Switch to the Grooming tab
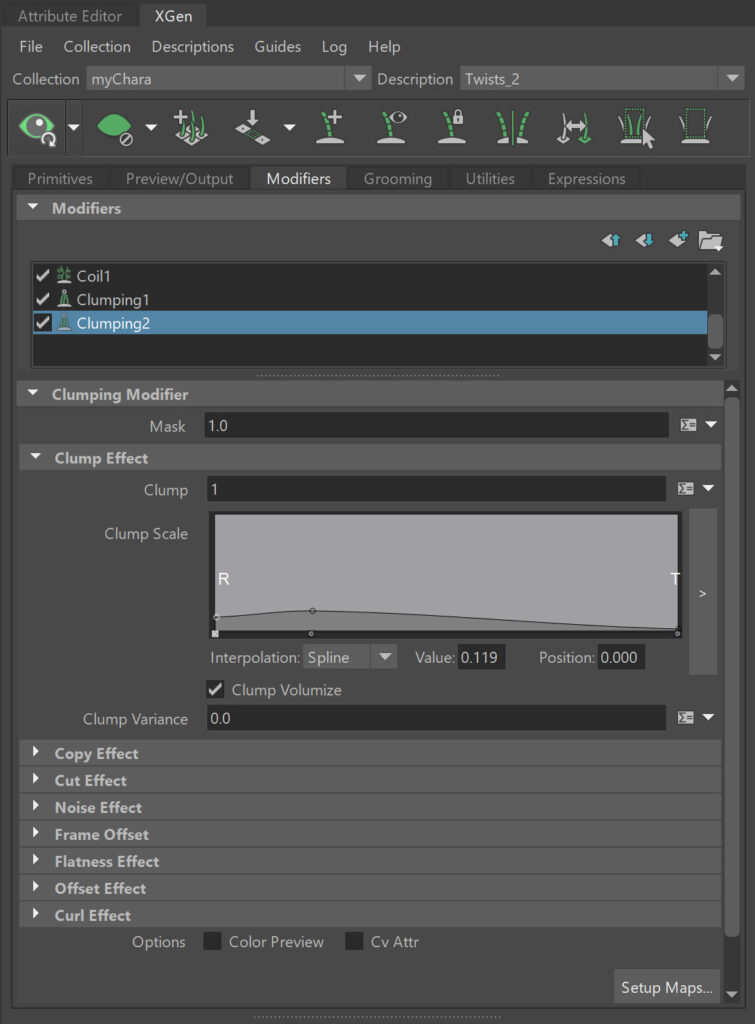Screen dimensions: 755x1024 pyautogui.click(x=397, y=179)
